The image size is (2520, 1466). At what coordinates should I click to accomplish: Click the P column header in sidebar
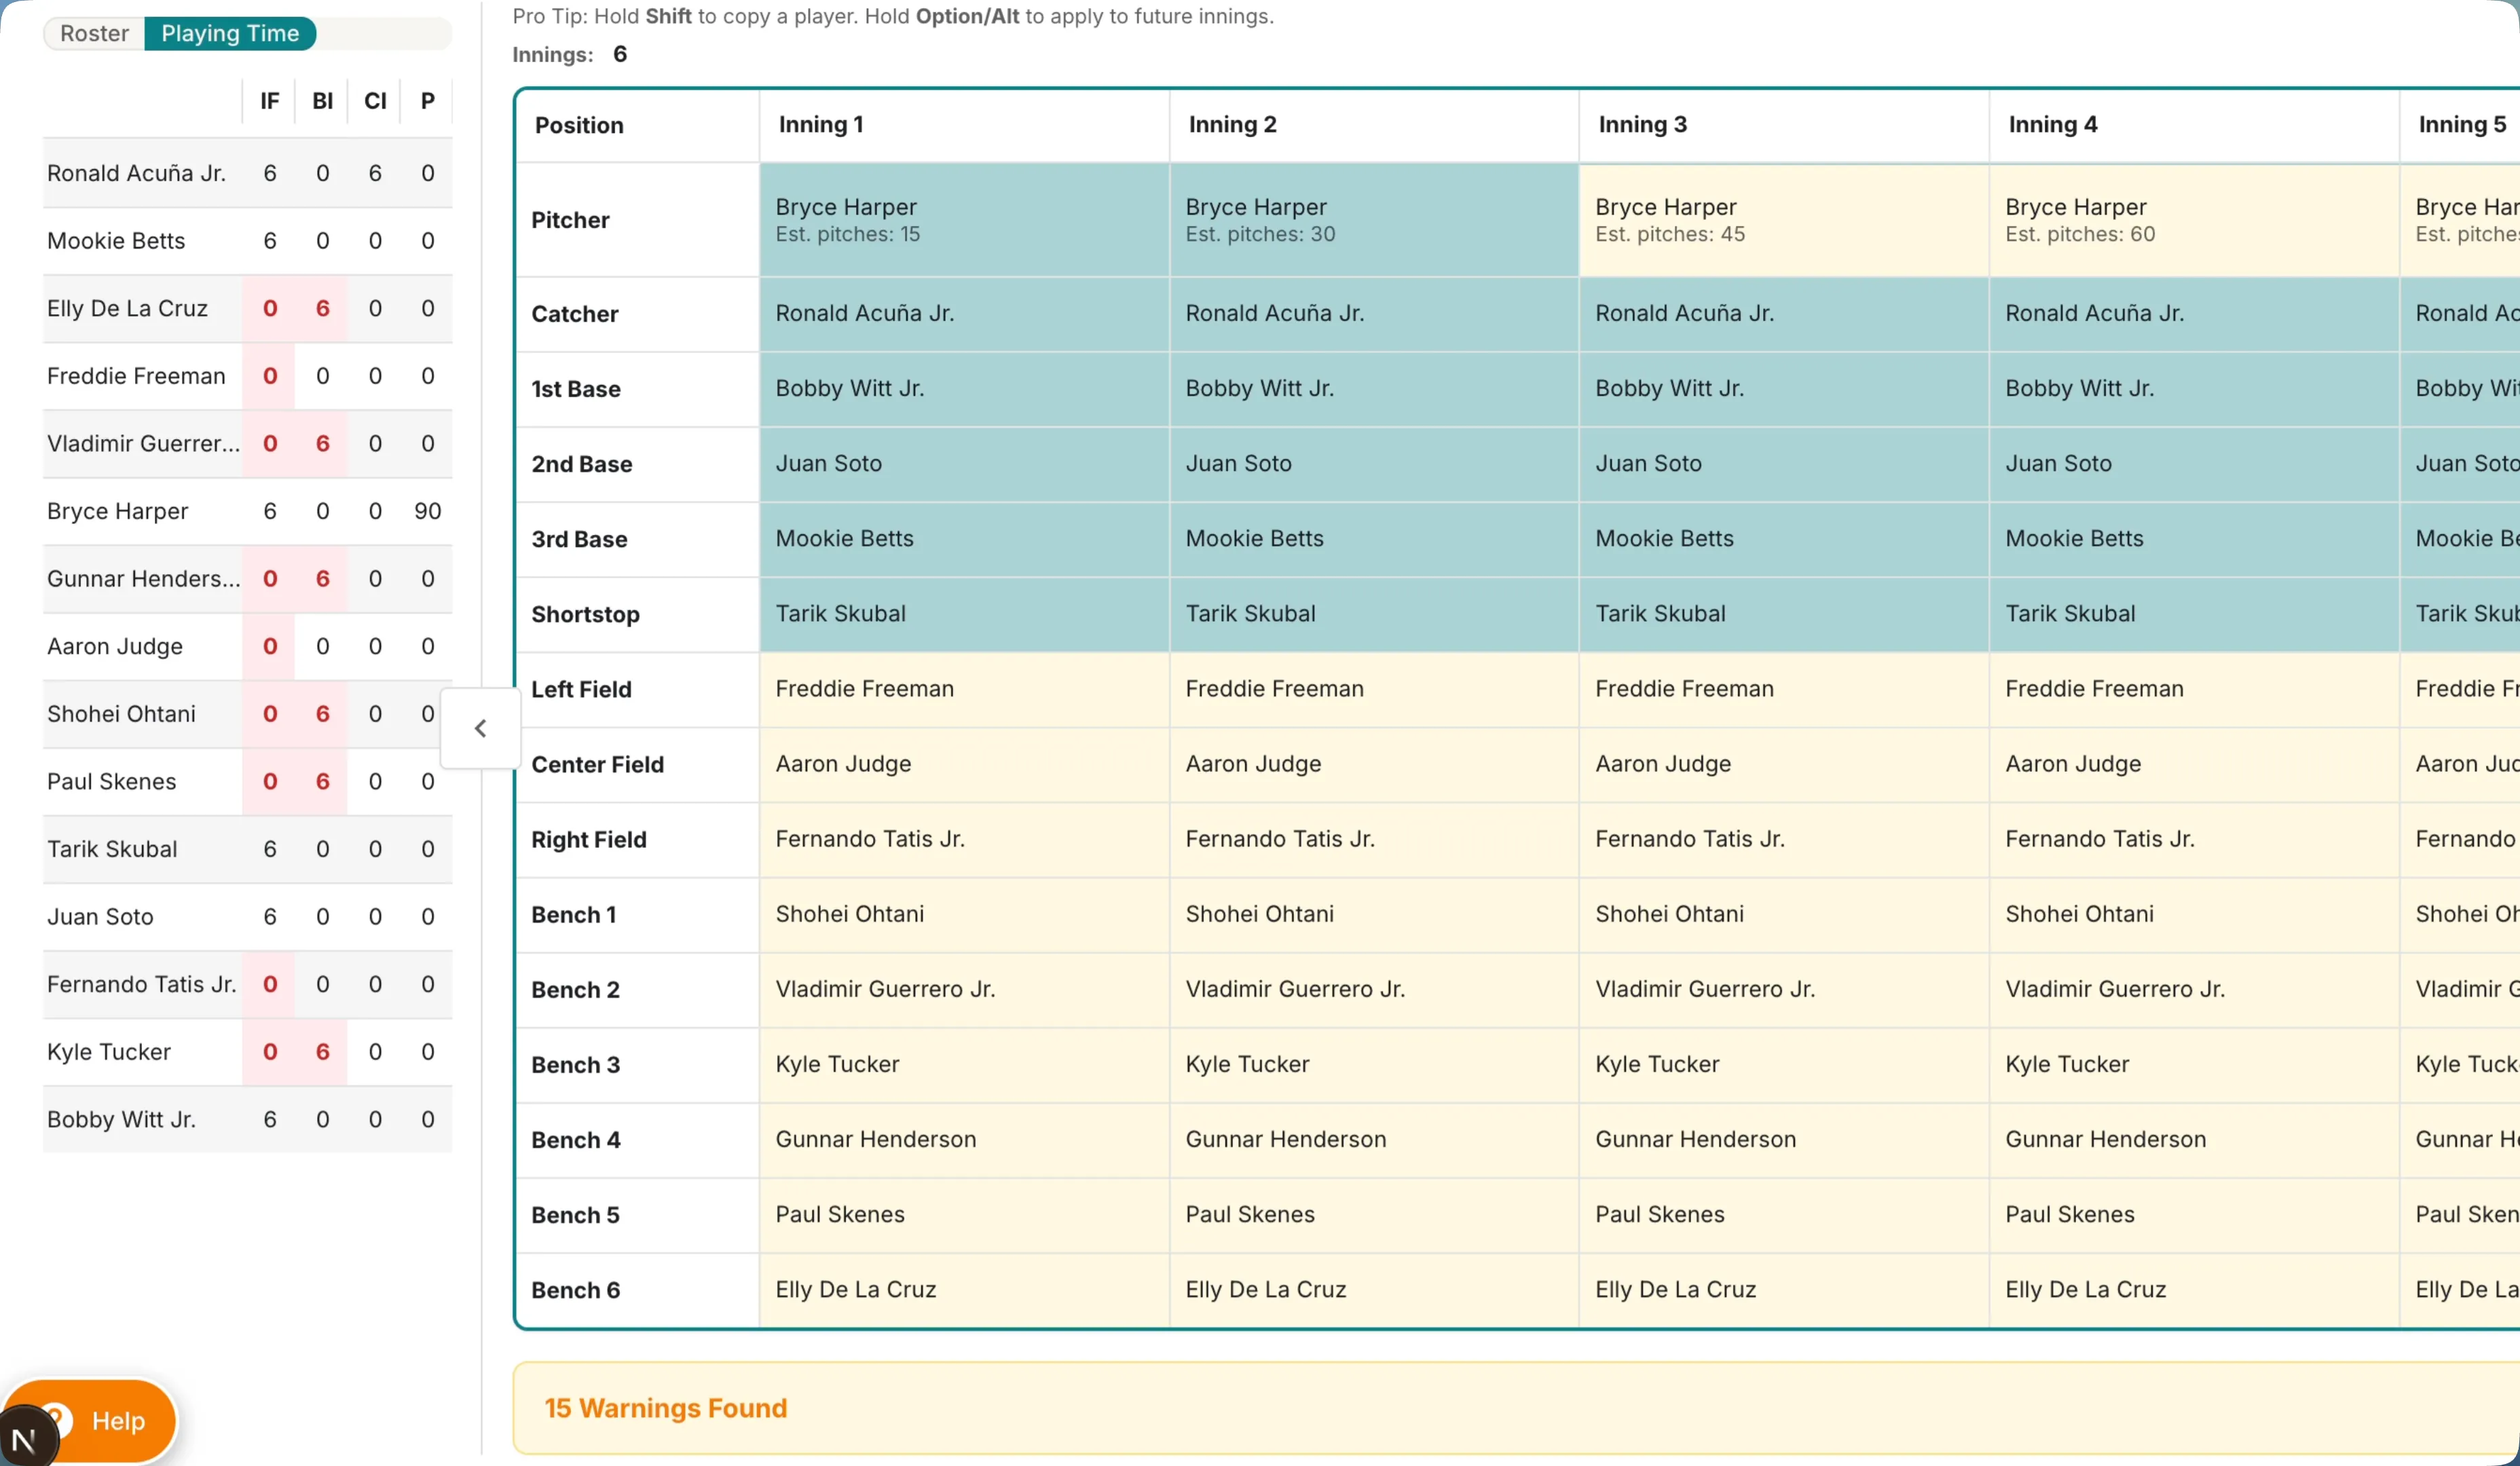pos(427,101)
